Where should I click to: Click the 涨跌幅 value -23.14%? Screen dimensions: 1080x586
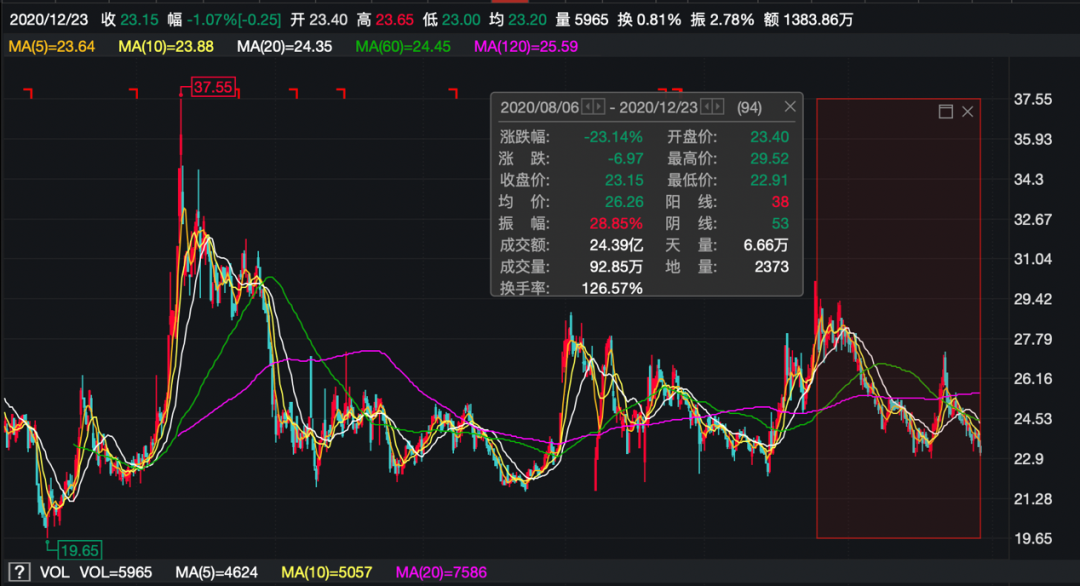click(613, 137)
